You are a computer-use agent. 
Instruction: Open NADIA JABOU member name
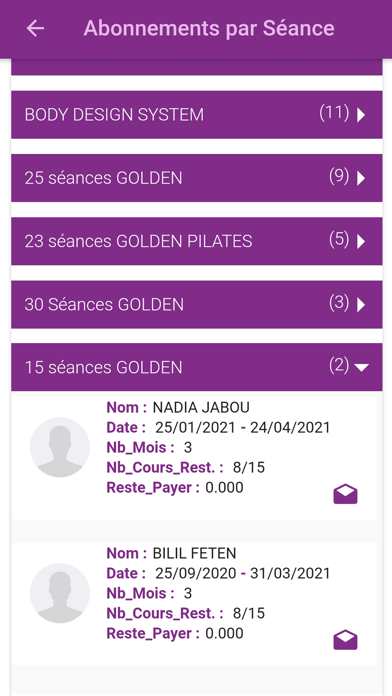[201, 407]
